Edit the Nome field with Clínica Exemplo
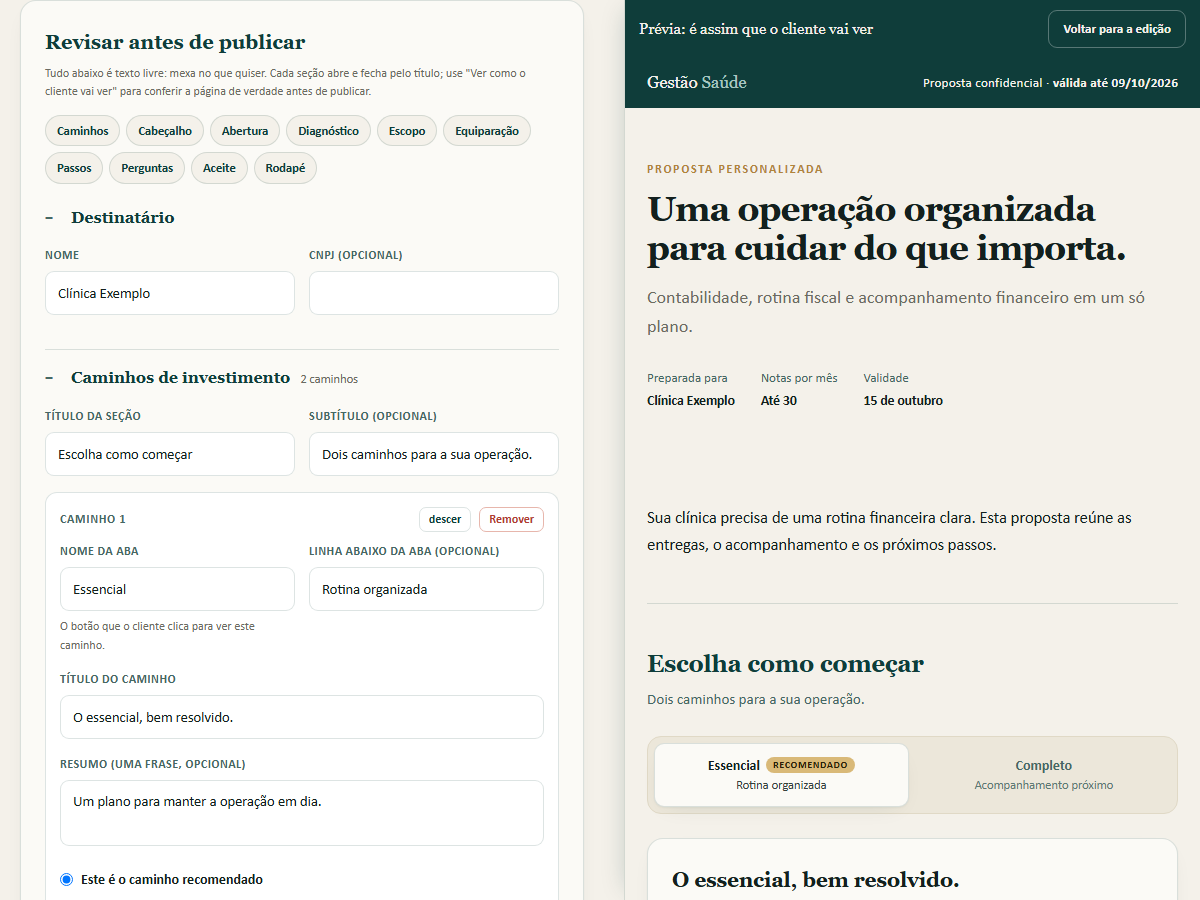The height and width of the screenshot is (900, 1200). (x=170, y=293)
